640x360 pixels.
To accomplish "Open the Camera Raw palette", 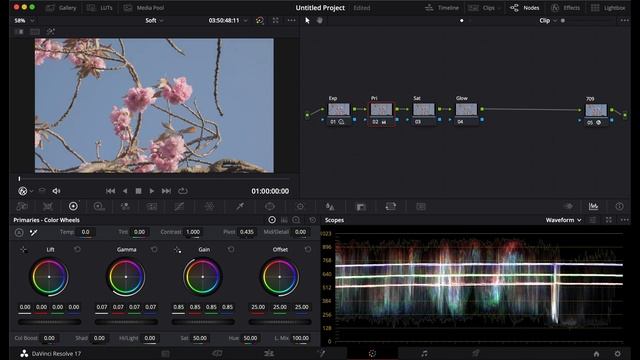I will tap(22, 207).
